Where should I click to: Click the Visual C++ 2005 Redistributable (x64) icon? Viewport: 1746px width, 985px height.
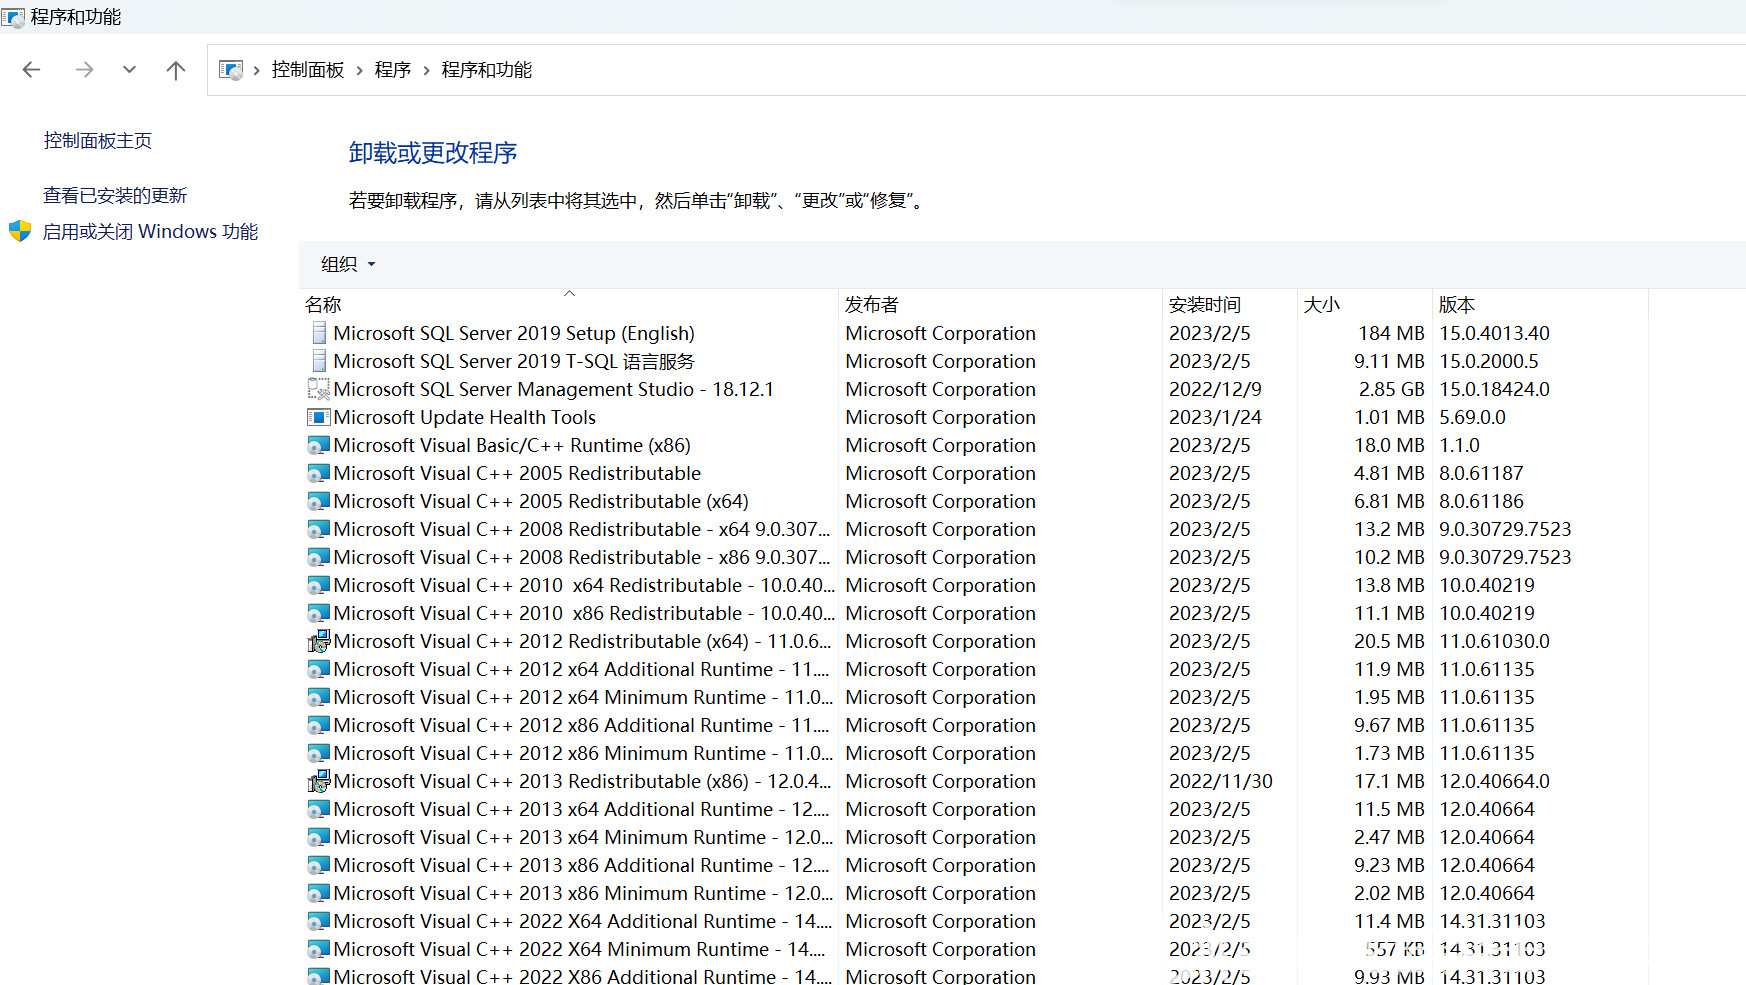tap(319, 501)
